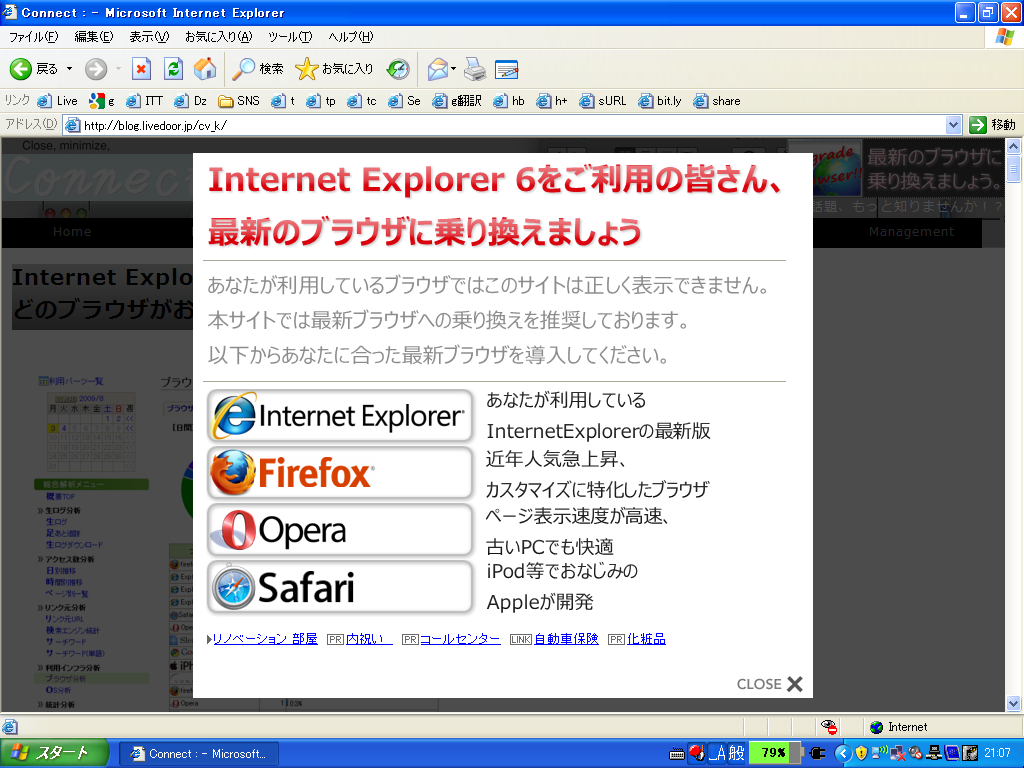1024x768 pixels.
Task: Refresh the page with the green arrows icon
Action: pos(173,69)
